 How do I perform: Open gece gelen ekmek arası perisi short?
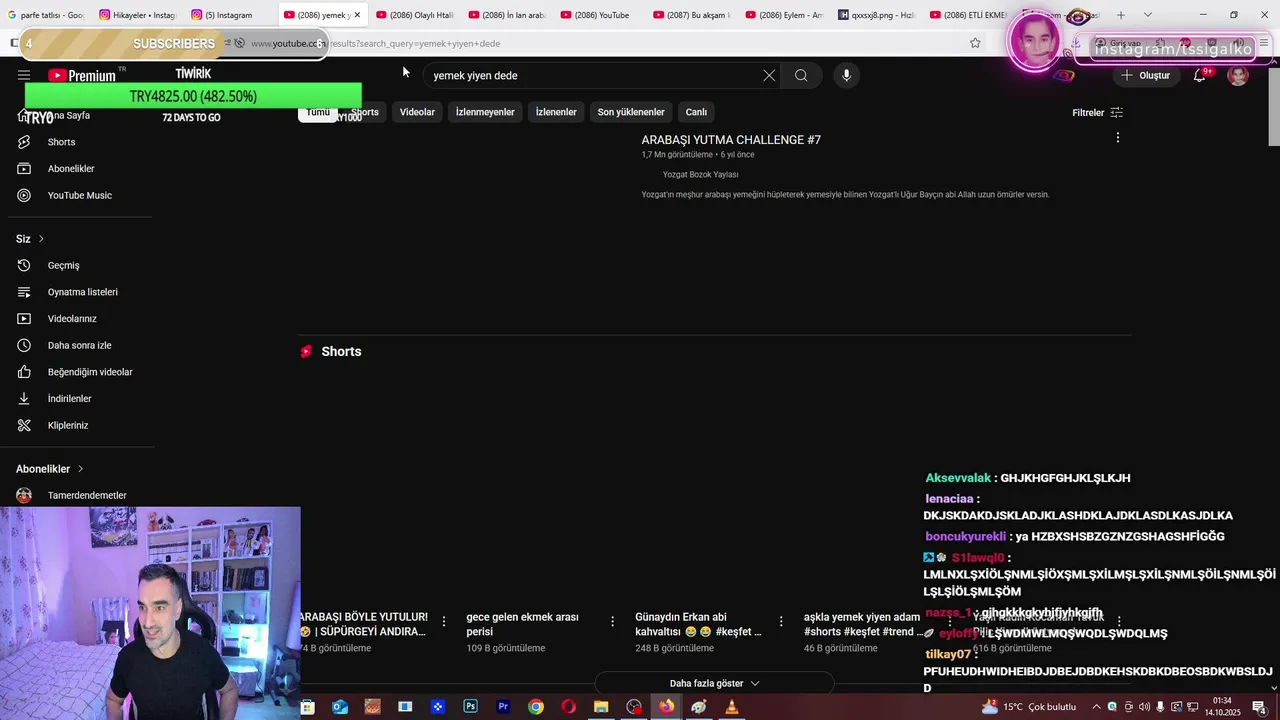pos(524,624)
